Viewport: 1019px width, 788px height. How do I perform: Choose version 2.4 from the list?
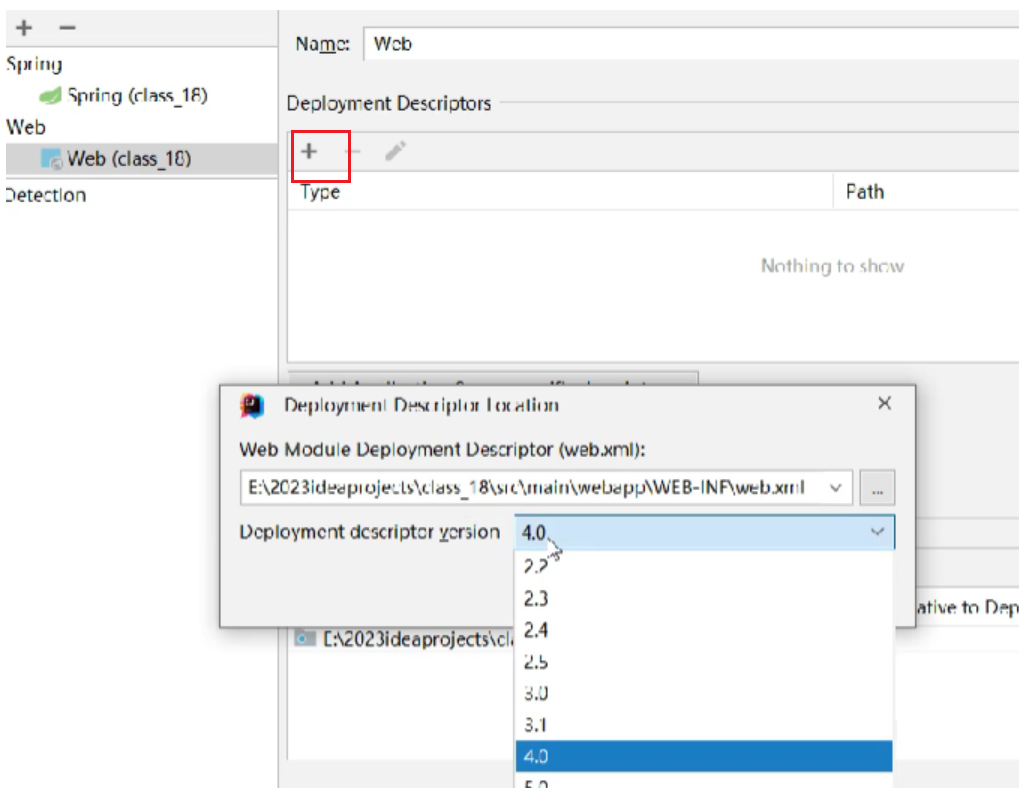(704, 630)
